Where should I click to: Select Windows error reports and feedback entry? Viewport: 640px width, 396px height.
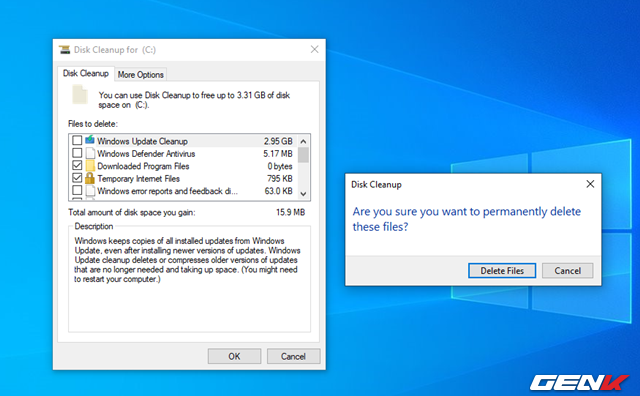click(183, 191)
